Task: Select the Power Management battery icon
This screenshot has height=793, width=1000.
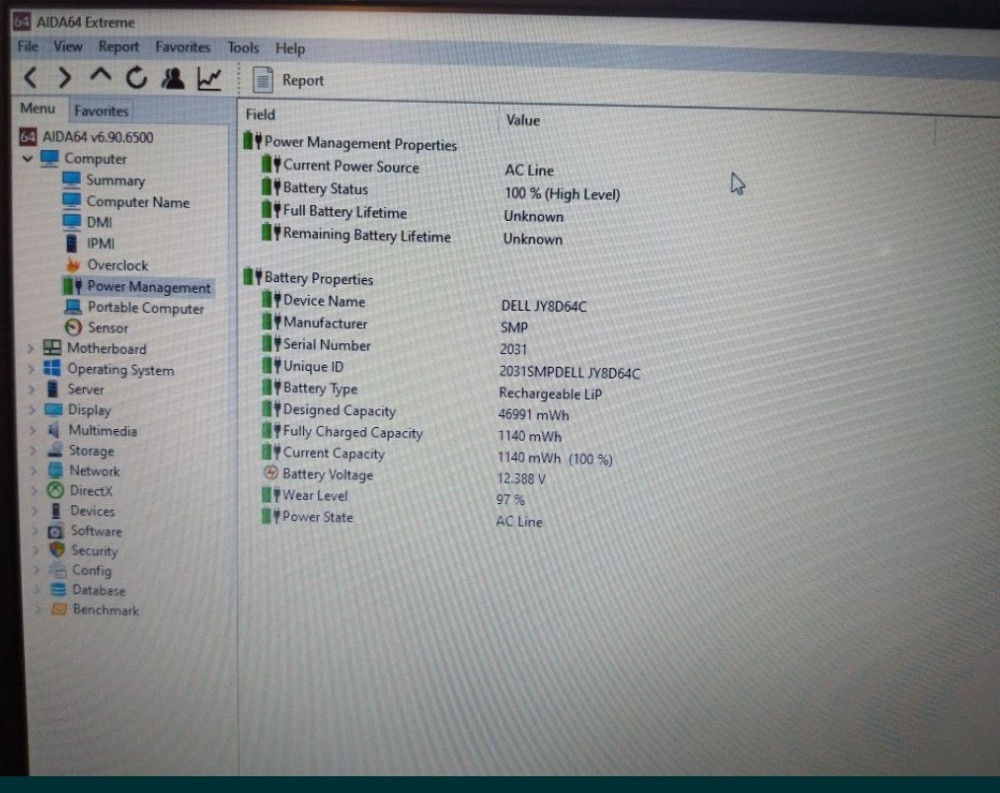Action: [69, 286]
